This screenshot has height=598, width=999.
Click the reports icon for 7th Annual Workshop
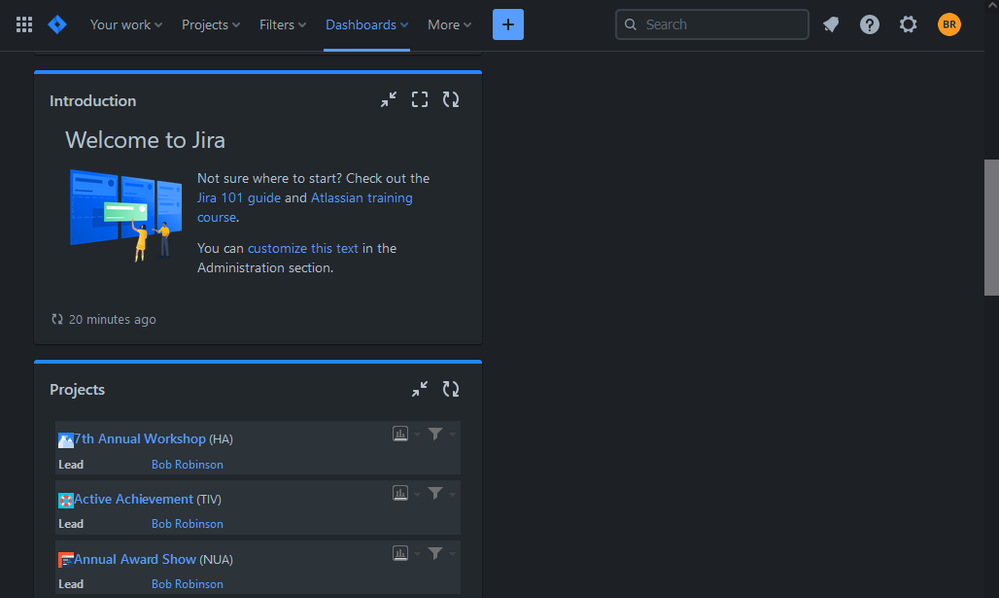tap(400, 433)
